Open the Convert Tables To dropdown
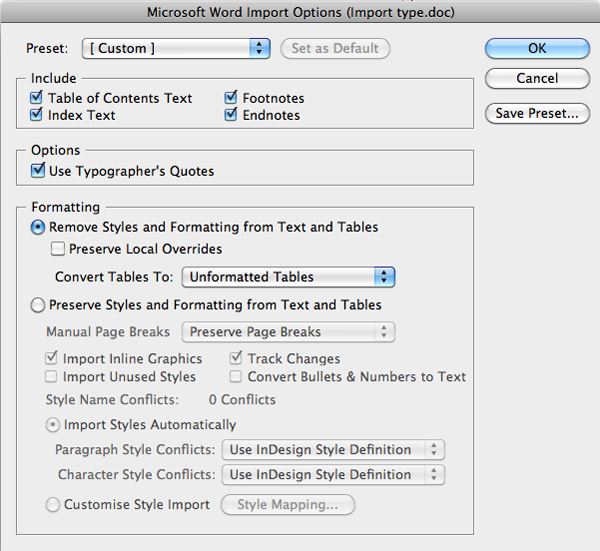This screenshot has width=600, height=551. point(289,277)
